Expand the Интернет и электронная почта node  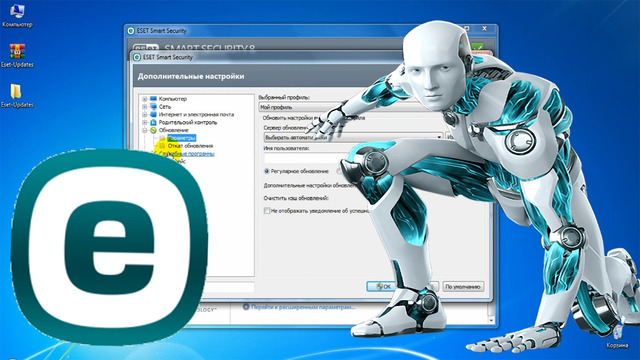[x=144, y=114]
